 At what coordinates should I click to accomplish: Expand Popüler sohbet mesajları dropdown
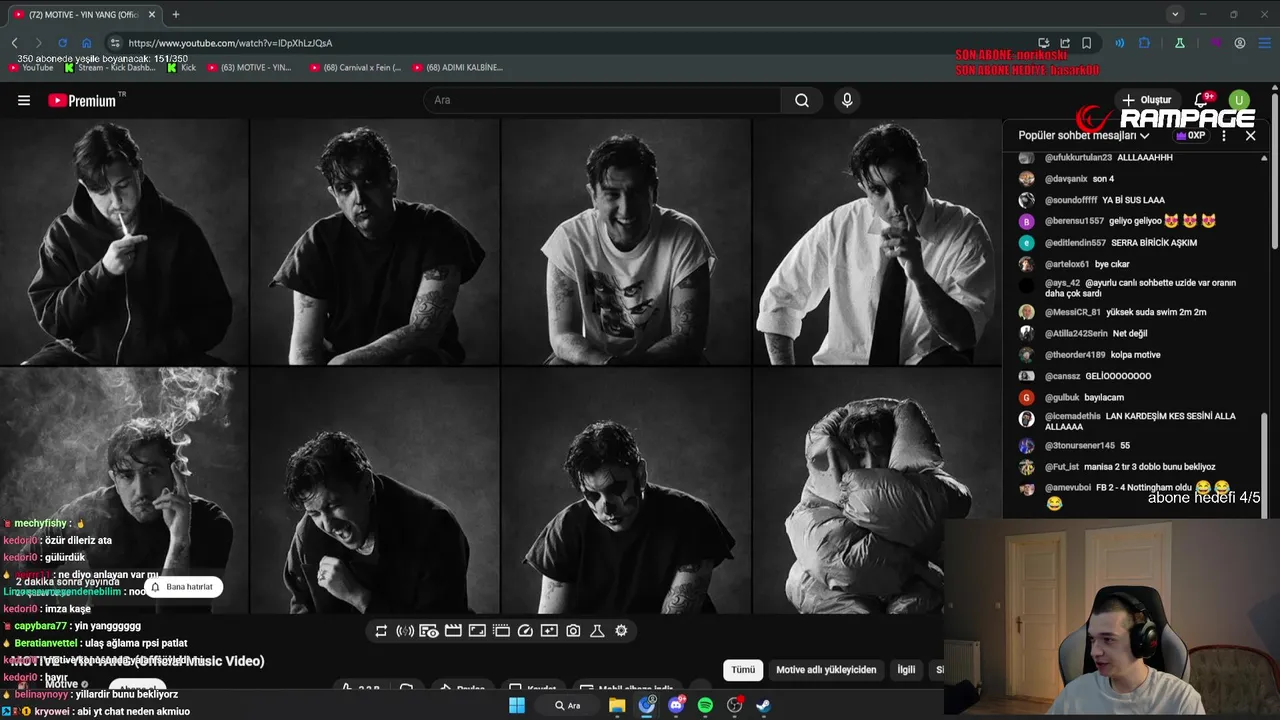(x=1084, y=135)
